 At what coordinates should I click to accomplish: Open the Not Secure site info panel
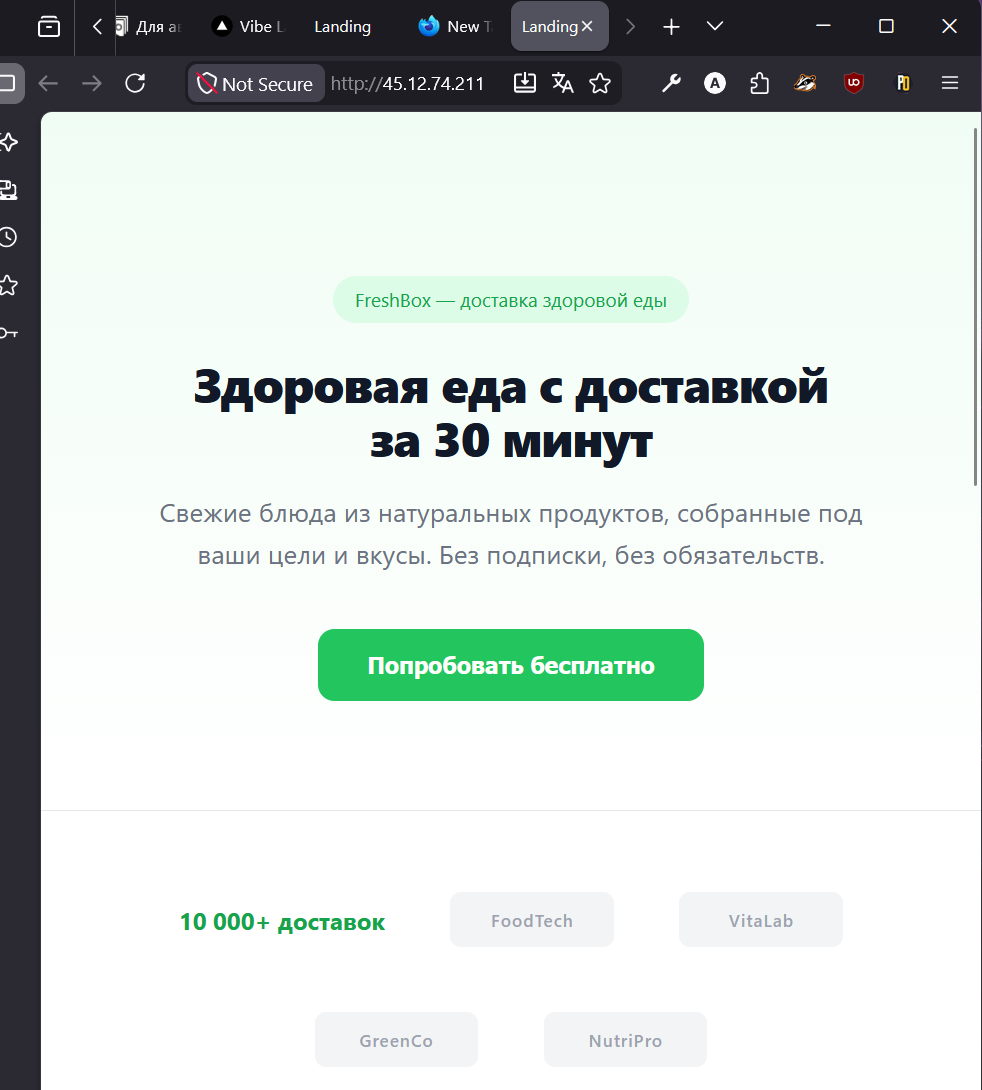(255, 83)
